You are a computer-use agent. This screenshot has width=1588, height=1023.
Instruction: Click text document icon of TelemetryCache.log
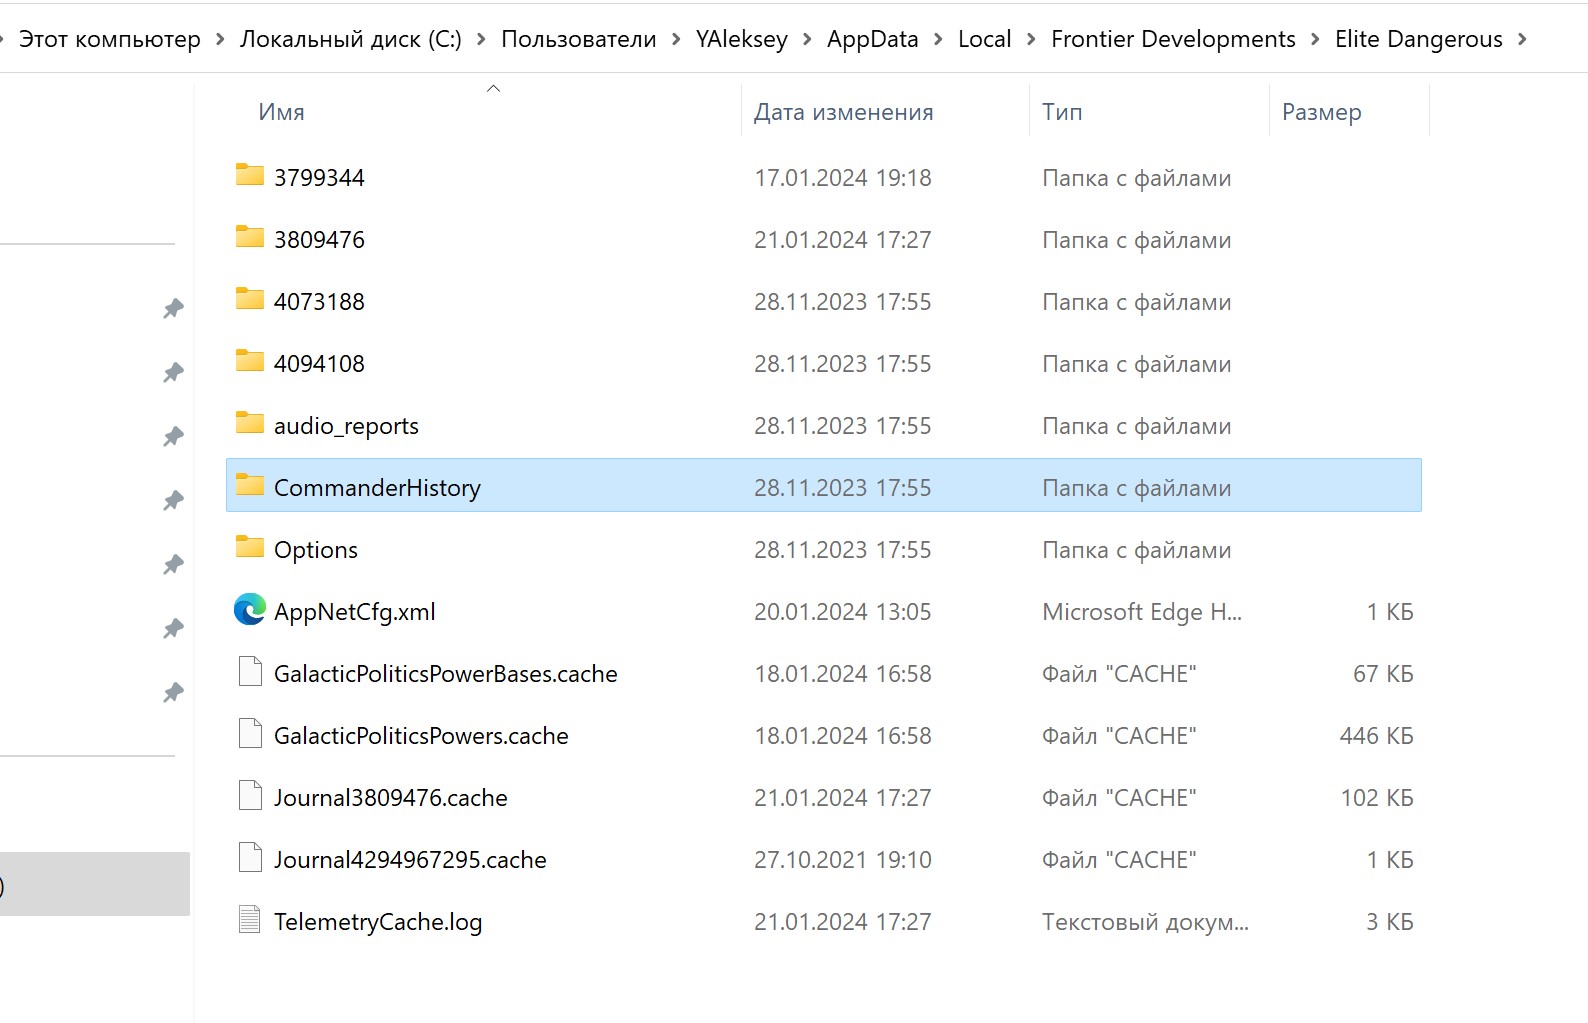(x=250, y=920)
